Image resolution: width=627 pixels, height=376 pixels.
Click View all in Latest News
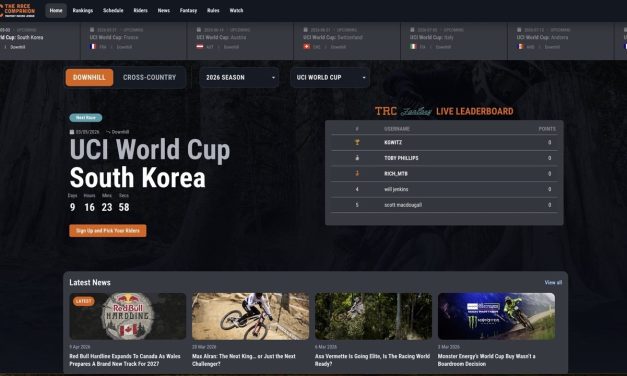[553, 282]
